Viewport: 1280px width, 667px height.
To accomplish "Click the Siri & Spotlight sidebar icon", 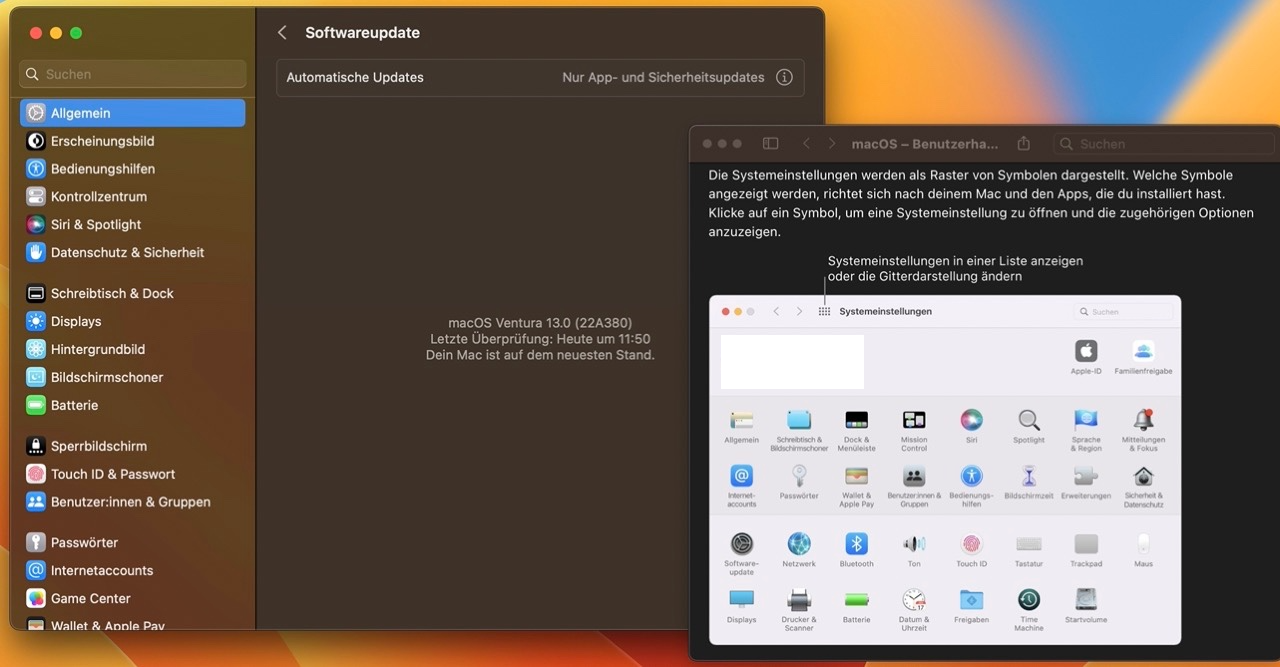I will click(x=36, y=225).
